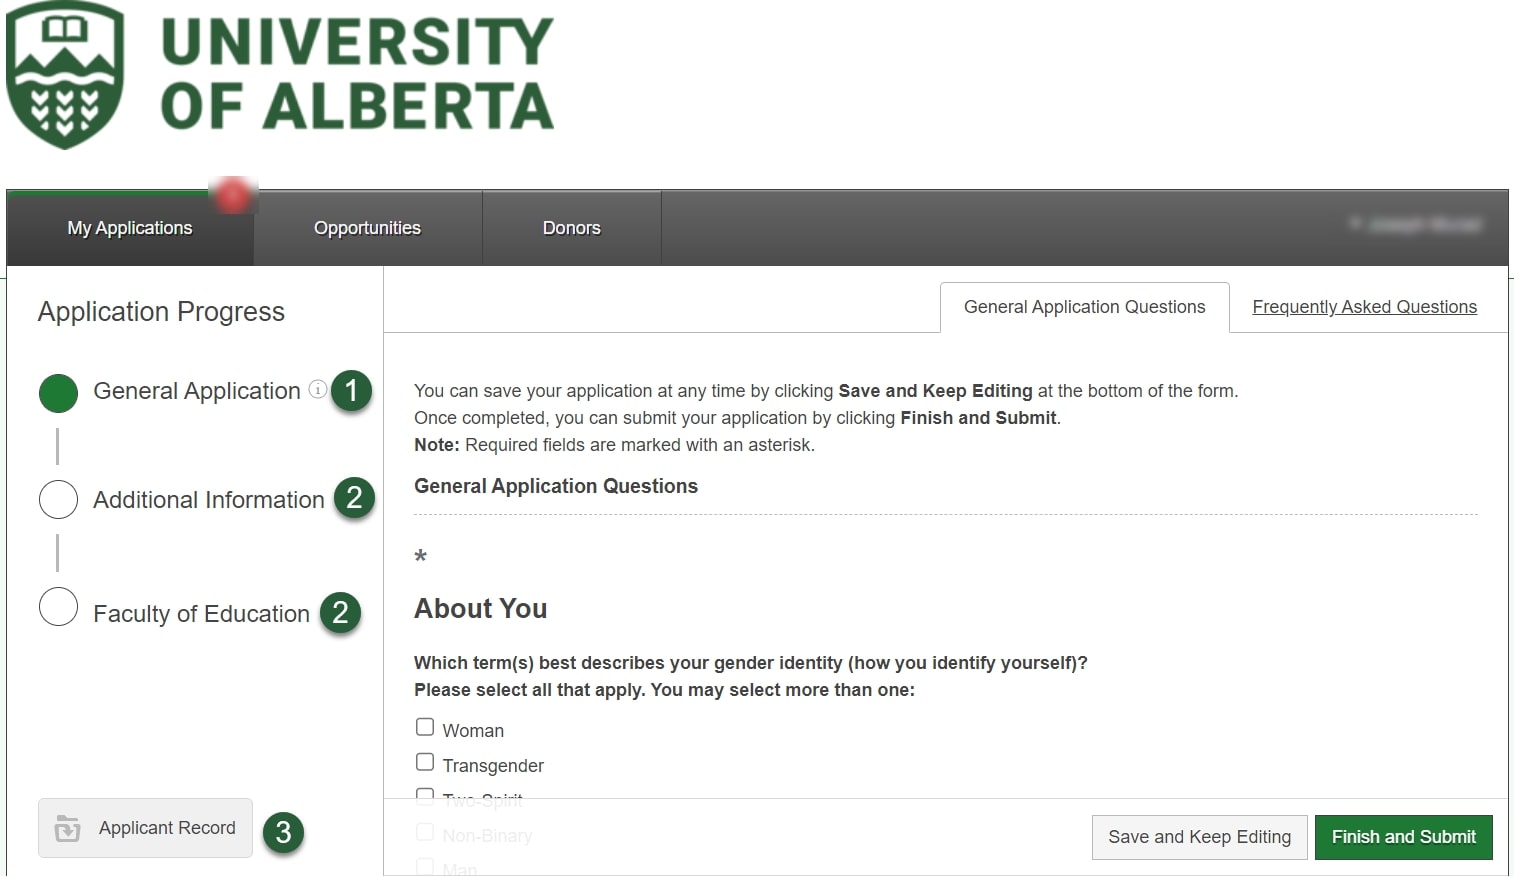
Task: Select the Additional Information step circle
Action: point(58,499)
